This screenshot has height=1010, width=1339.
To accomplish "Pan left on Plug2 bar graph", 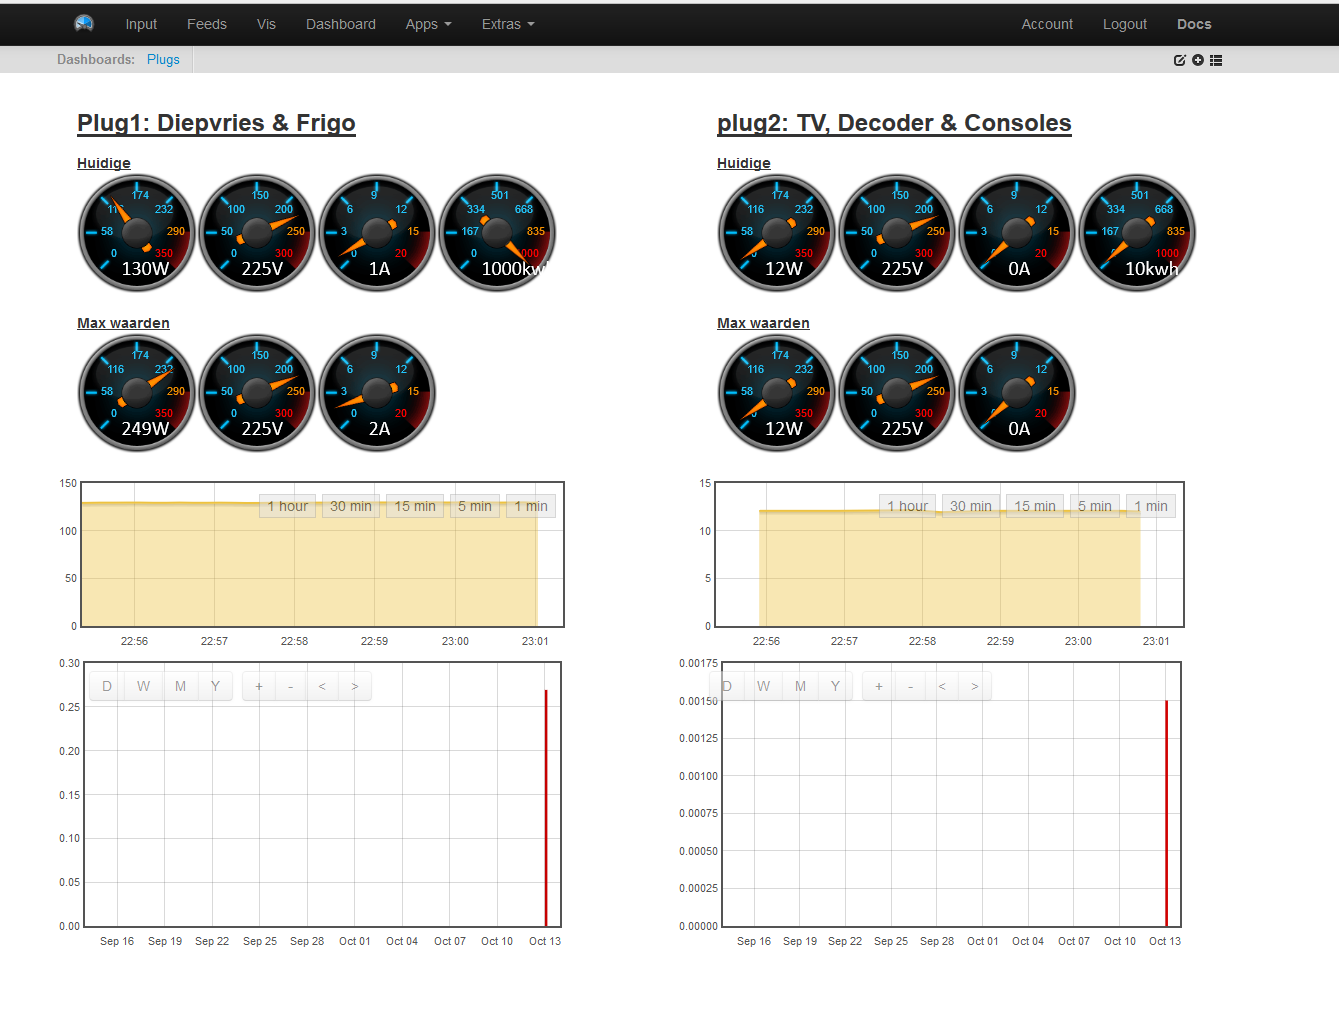I will coord(942,686).
